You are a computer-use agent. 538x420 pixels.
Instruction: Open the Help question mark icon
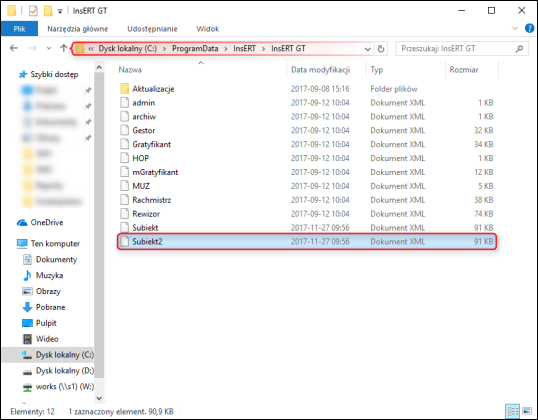[529, 28]
